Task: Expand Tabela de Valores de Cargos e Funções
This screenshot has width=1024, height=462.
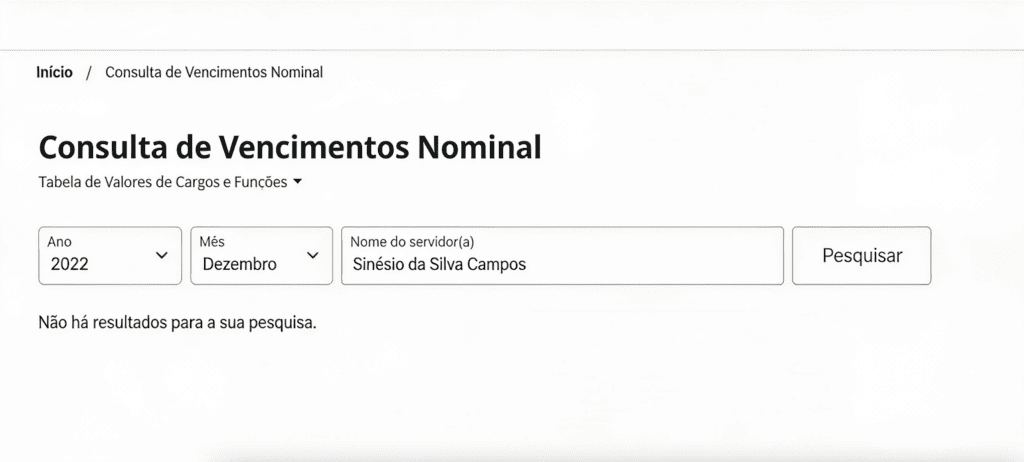Action: pyautogui.click(x=170, y=182)
